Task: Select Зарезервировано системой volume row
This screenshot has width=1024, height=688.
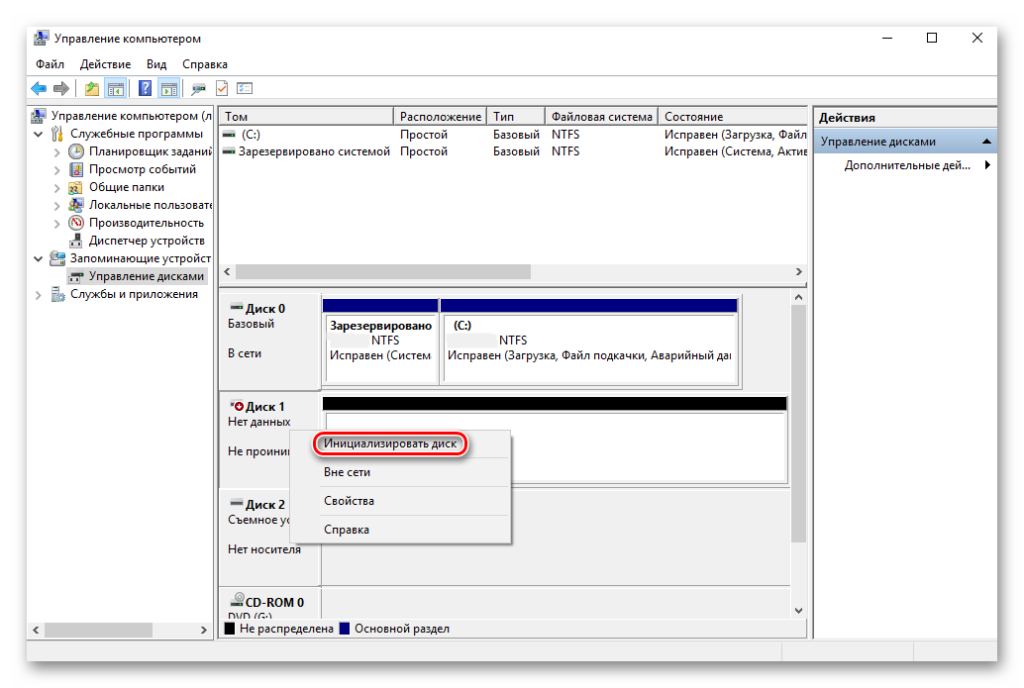Action: click(513, 151)
